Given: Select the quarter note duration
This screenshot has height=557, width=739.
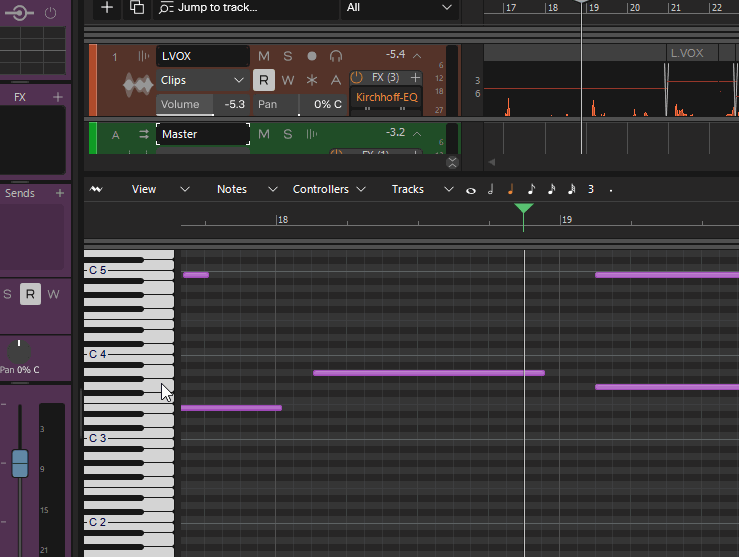Looking at the screenshot, I should (x=510, y=189).
